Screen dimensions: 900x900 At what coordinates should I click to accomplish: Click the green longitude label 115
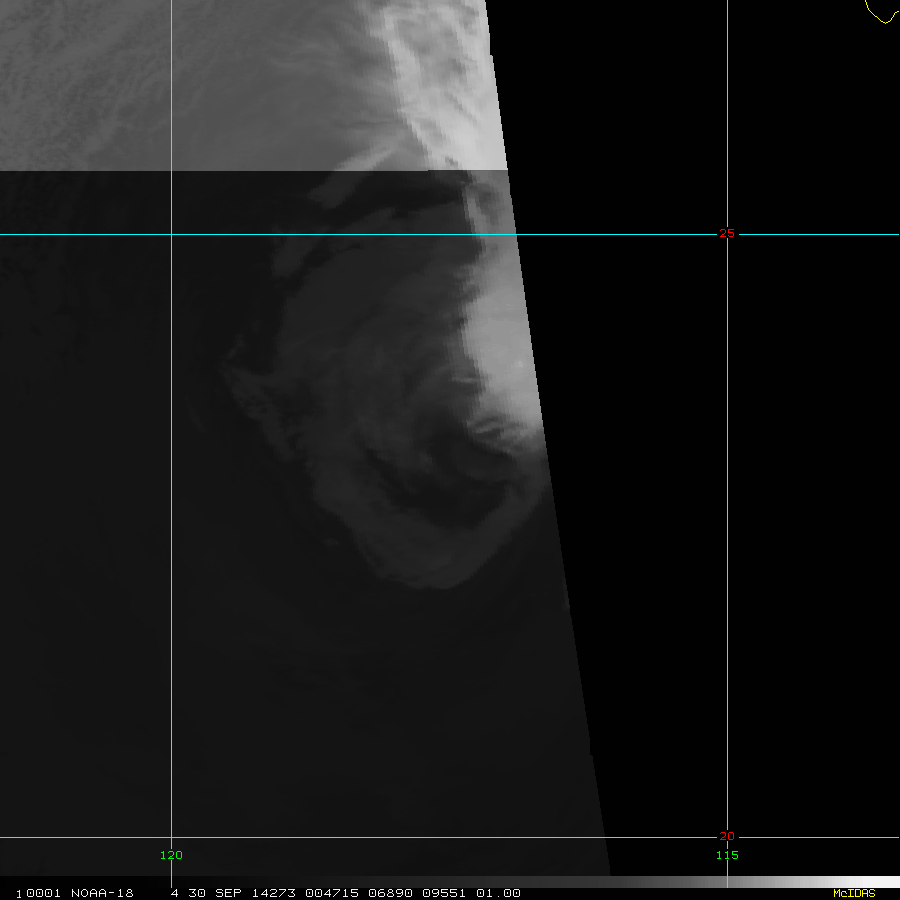pos(727,855)
